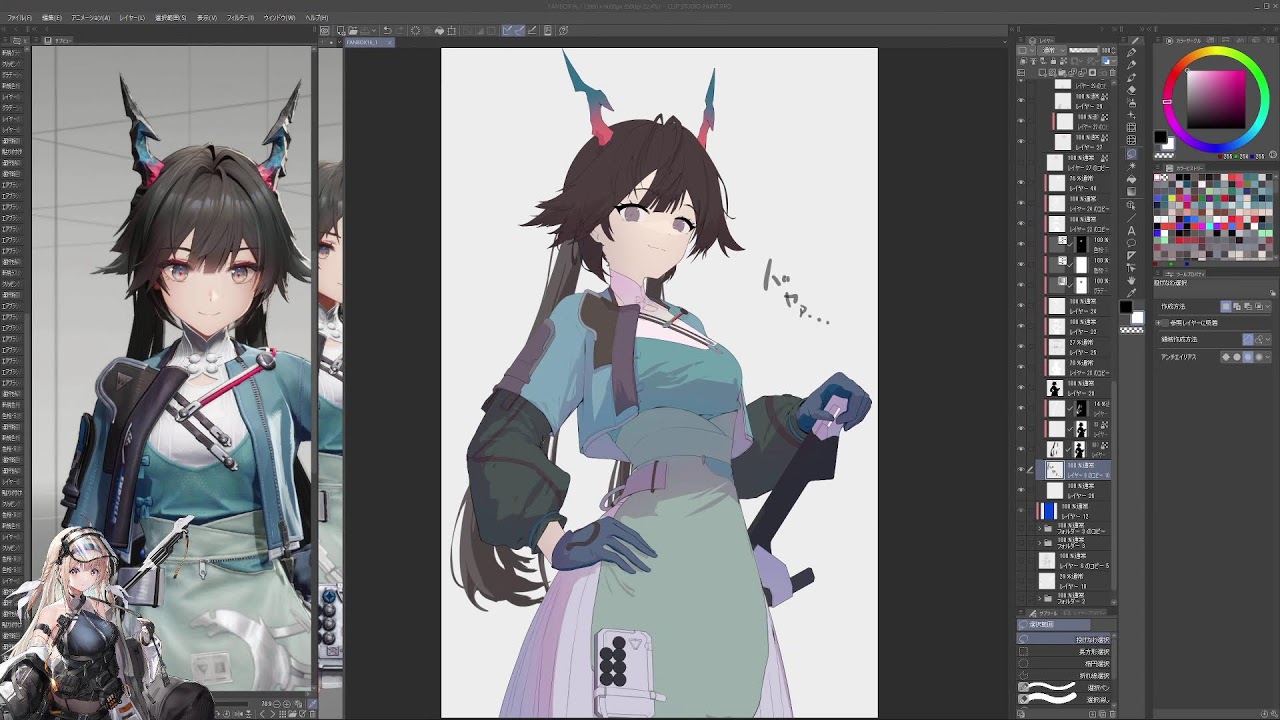Open the 作成方法 dropdown arrow
The image size is (1280, 720).
[x=1268, y=306]
